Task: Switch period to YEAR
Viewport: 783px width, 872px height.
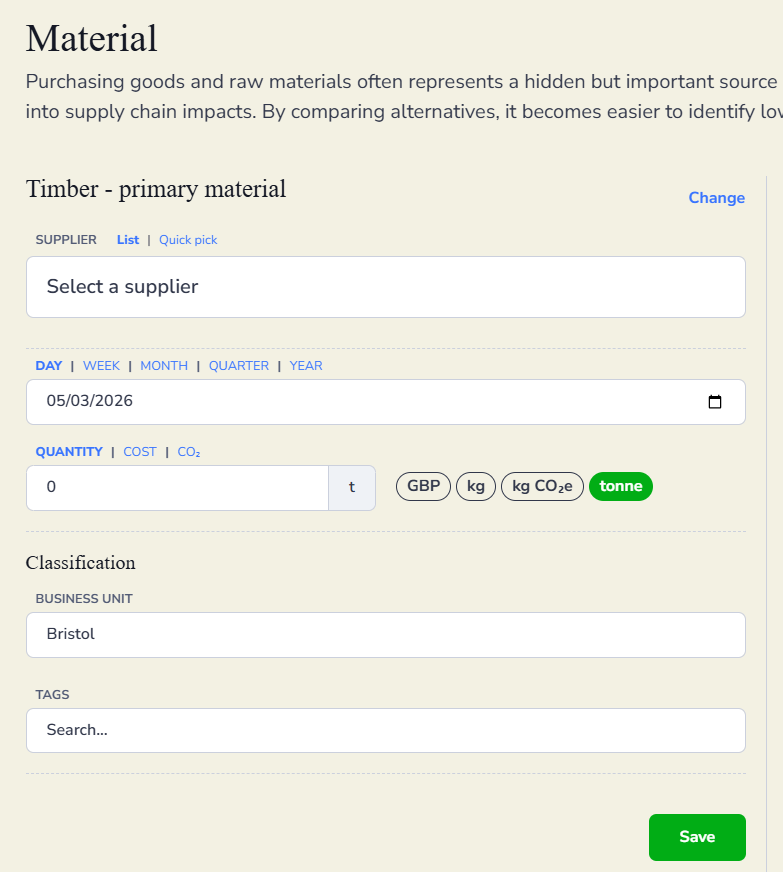Action: pyautogui.click(x=306, y=366)
